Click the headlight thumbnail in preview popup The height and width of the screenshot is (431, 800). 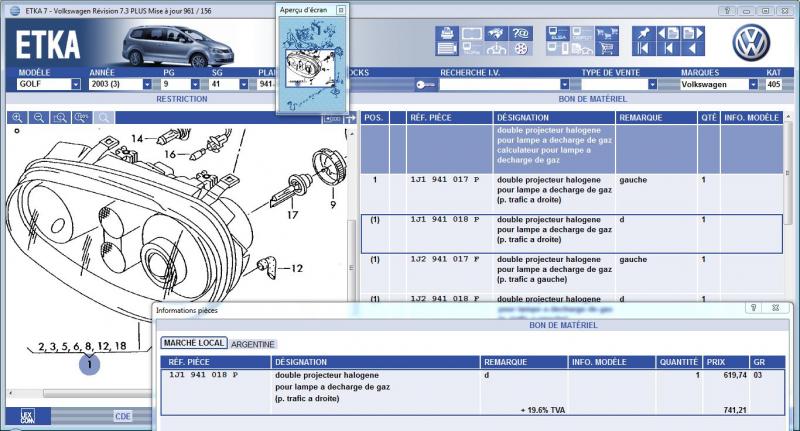(x=311, y=68)
